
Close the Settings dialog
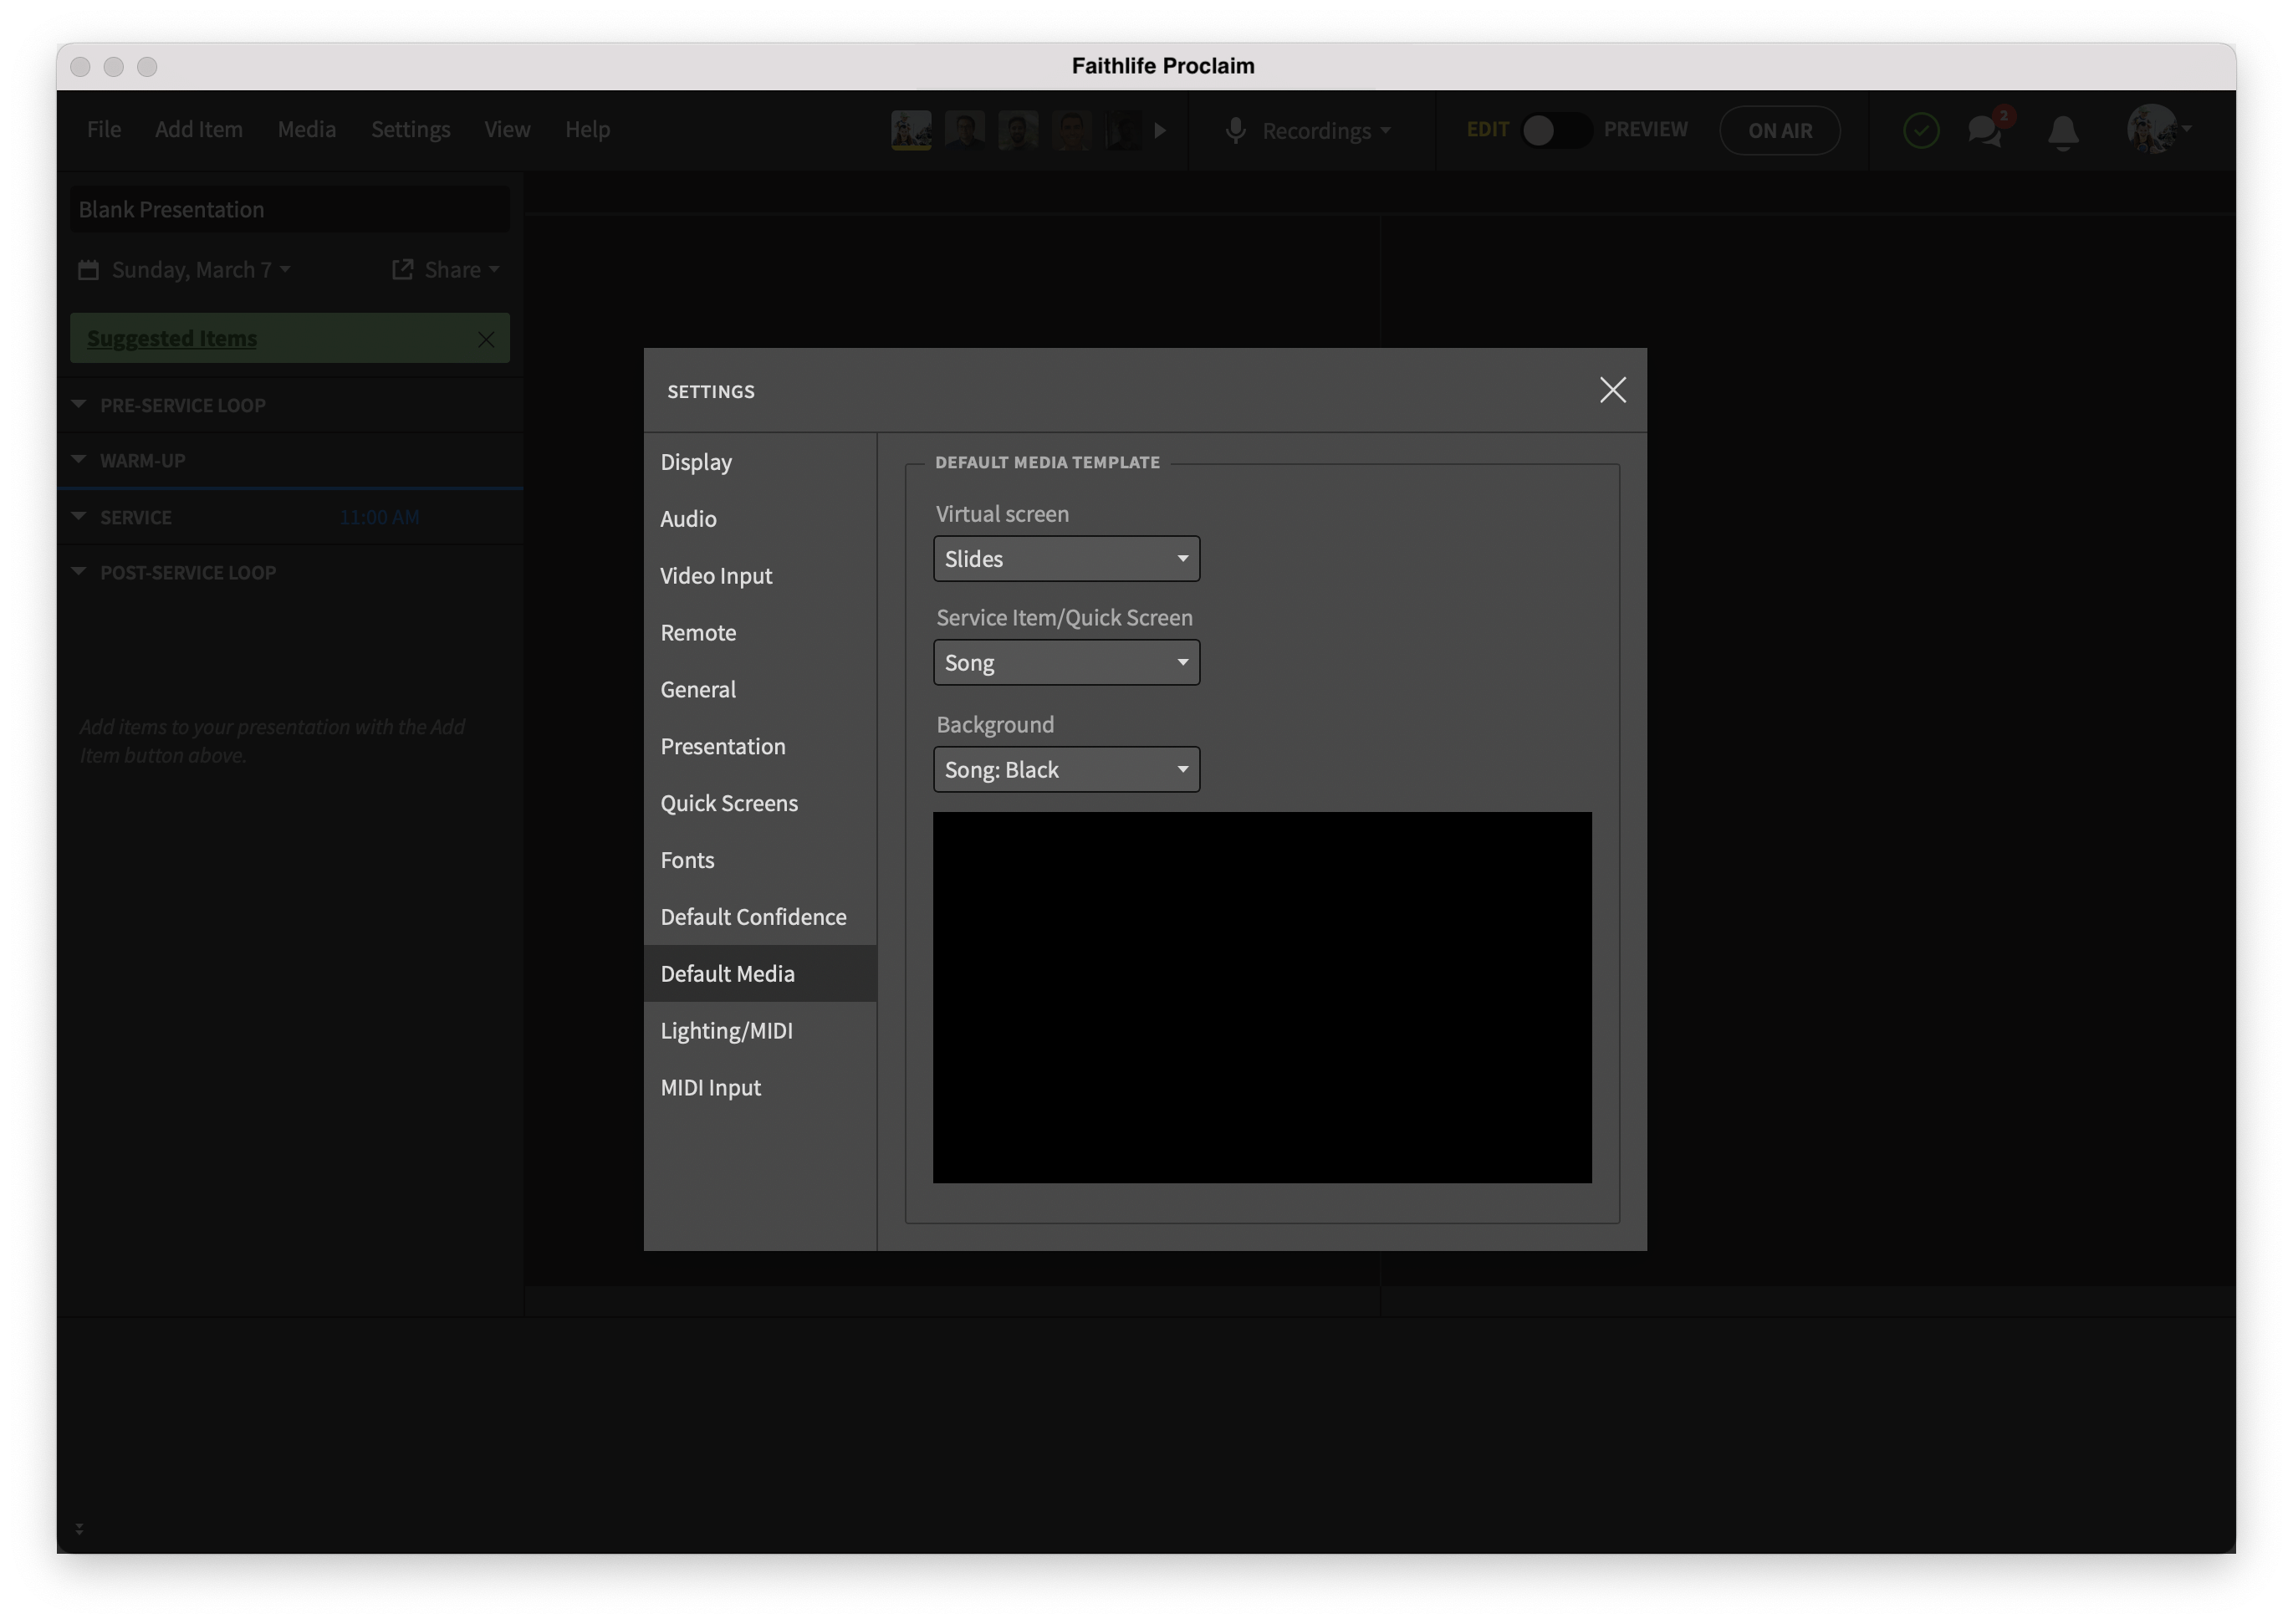tap(1613, 388)
